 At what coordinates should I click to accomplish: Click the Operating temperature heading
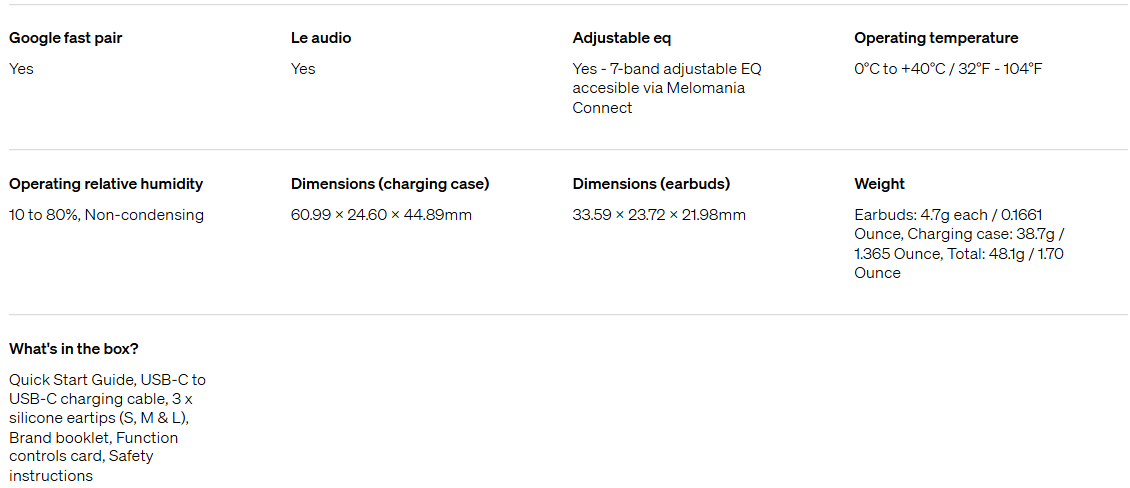[x=936, y=38]
